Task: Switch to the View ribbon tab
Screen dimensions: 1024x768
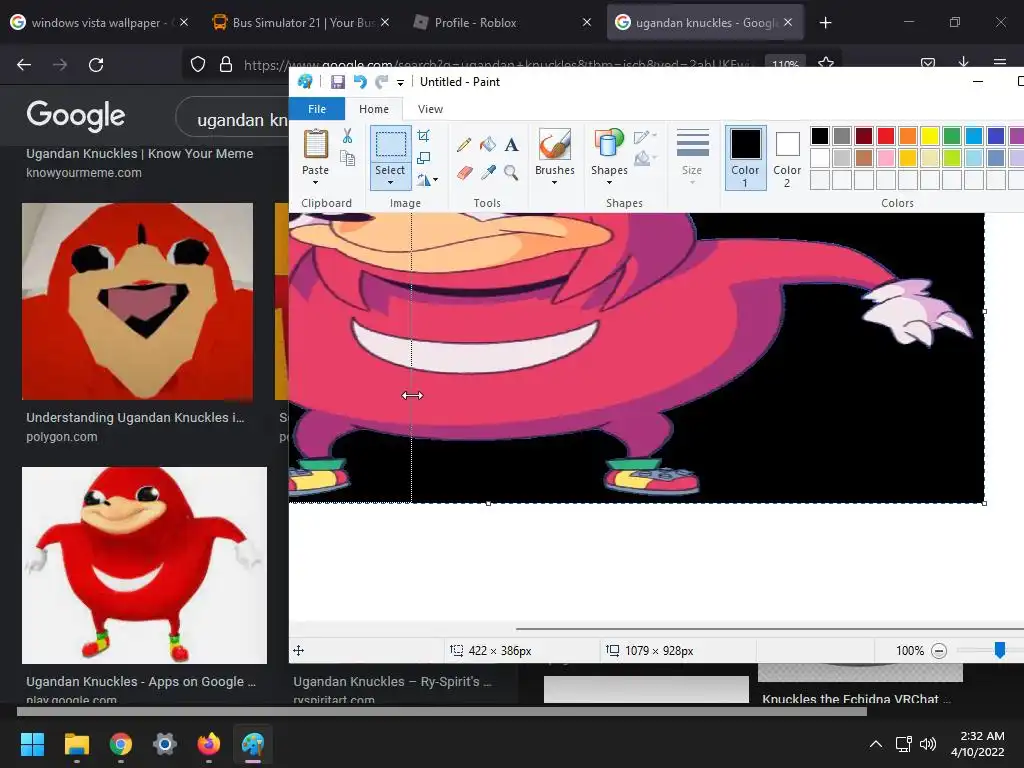Action: (430, 109)
